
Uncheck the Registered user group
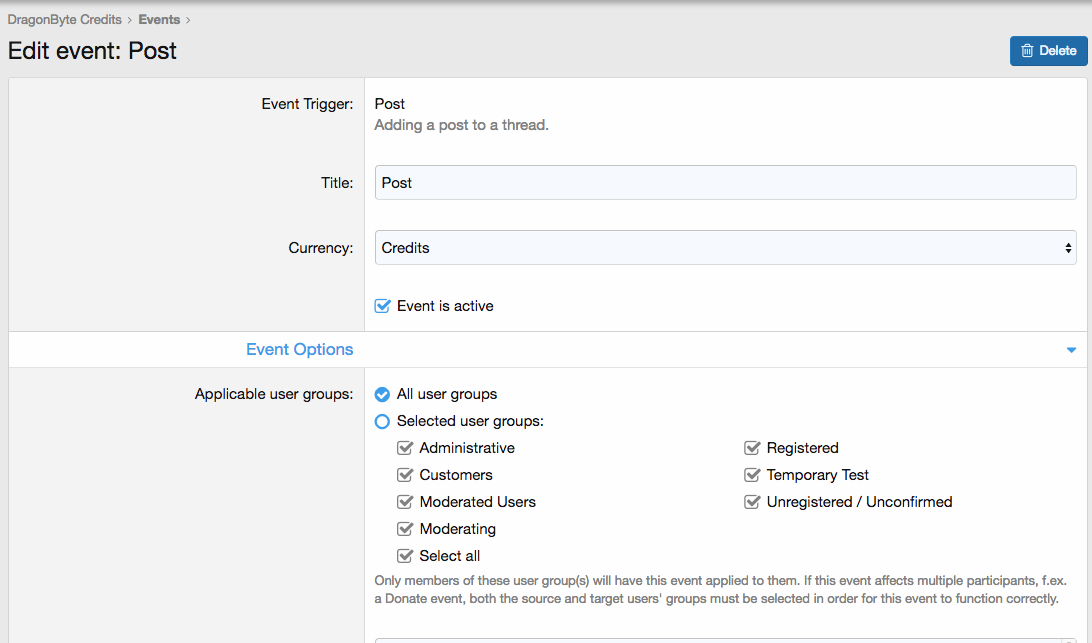752,448
